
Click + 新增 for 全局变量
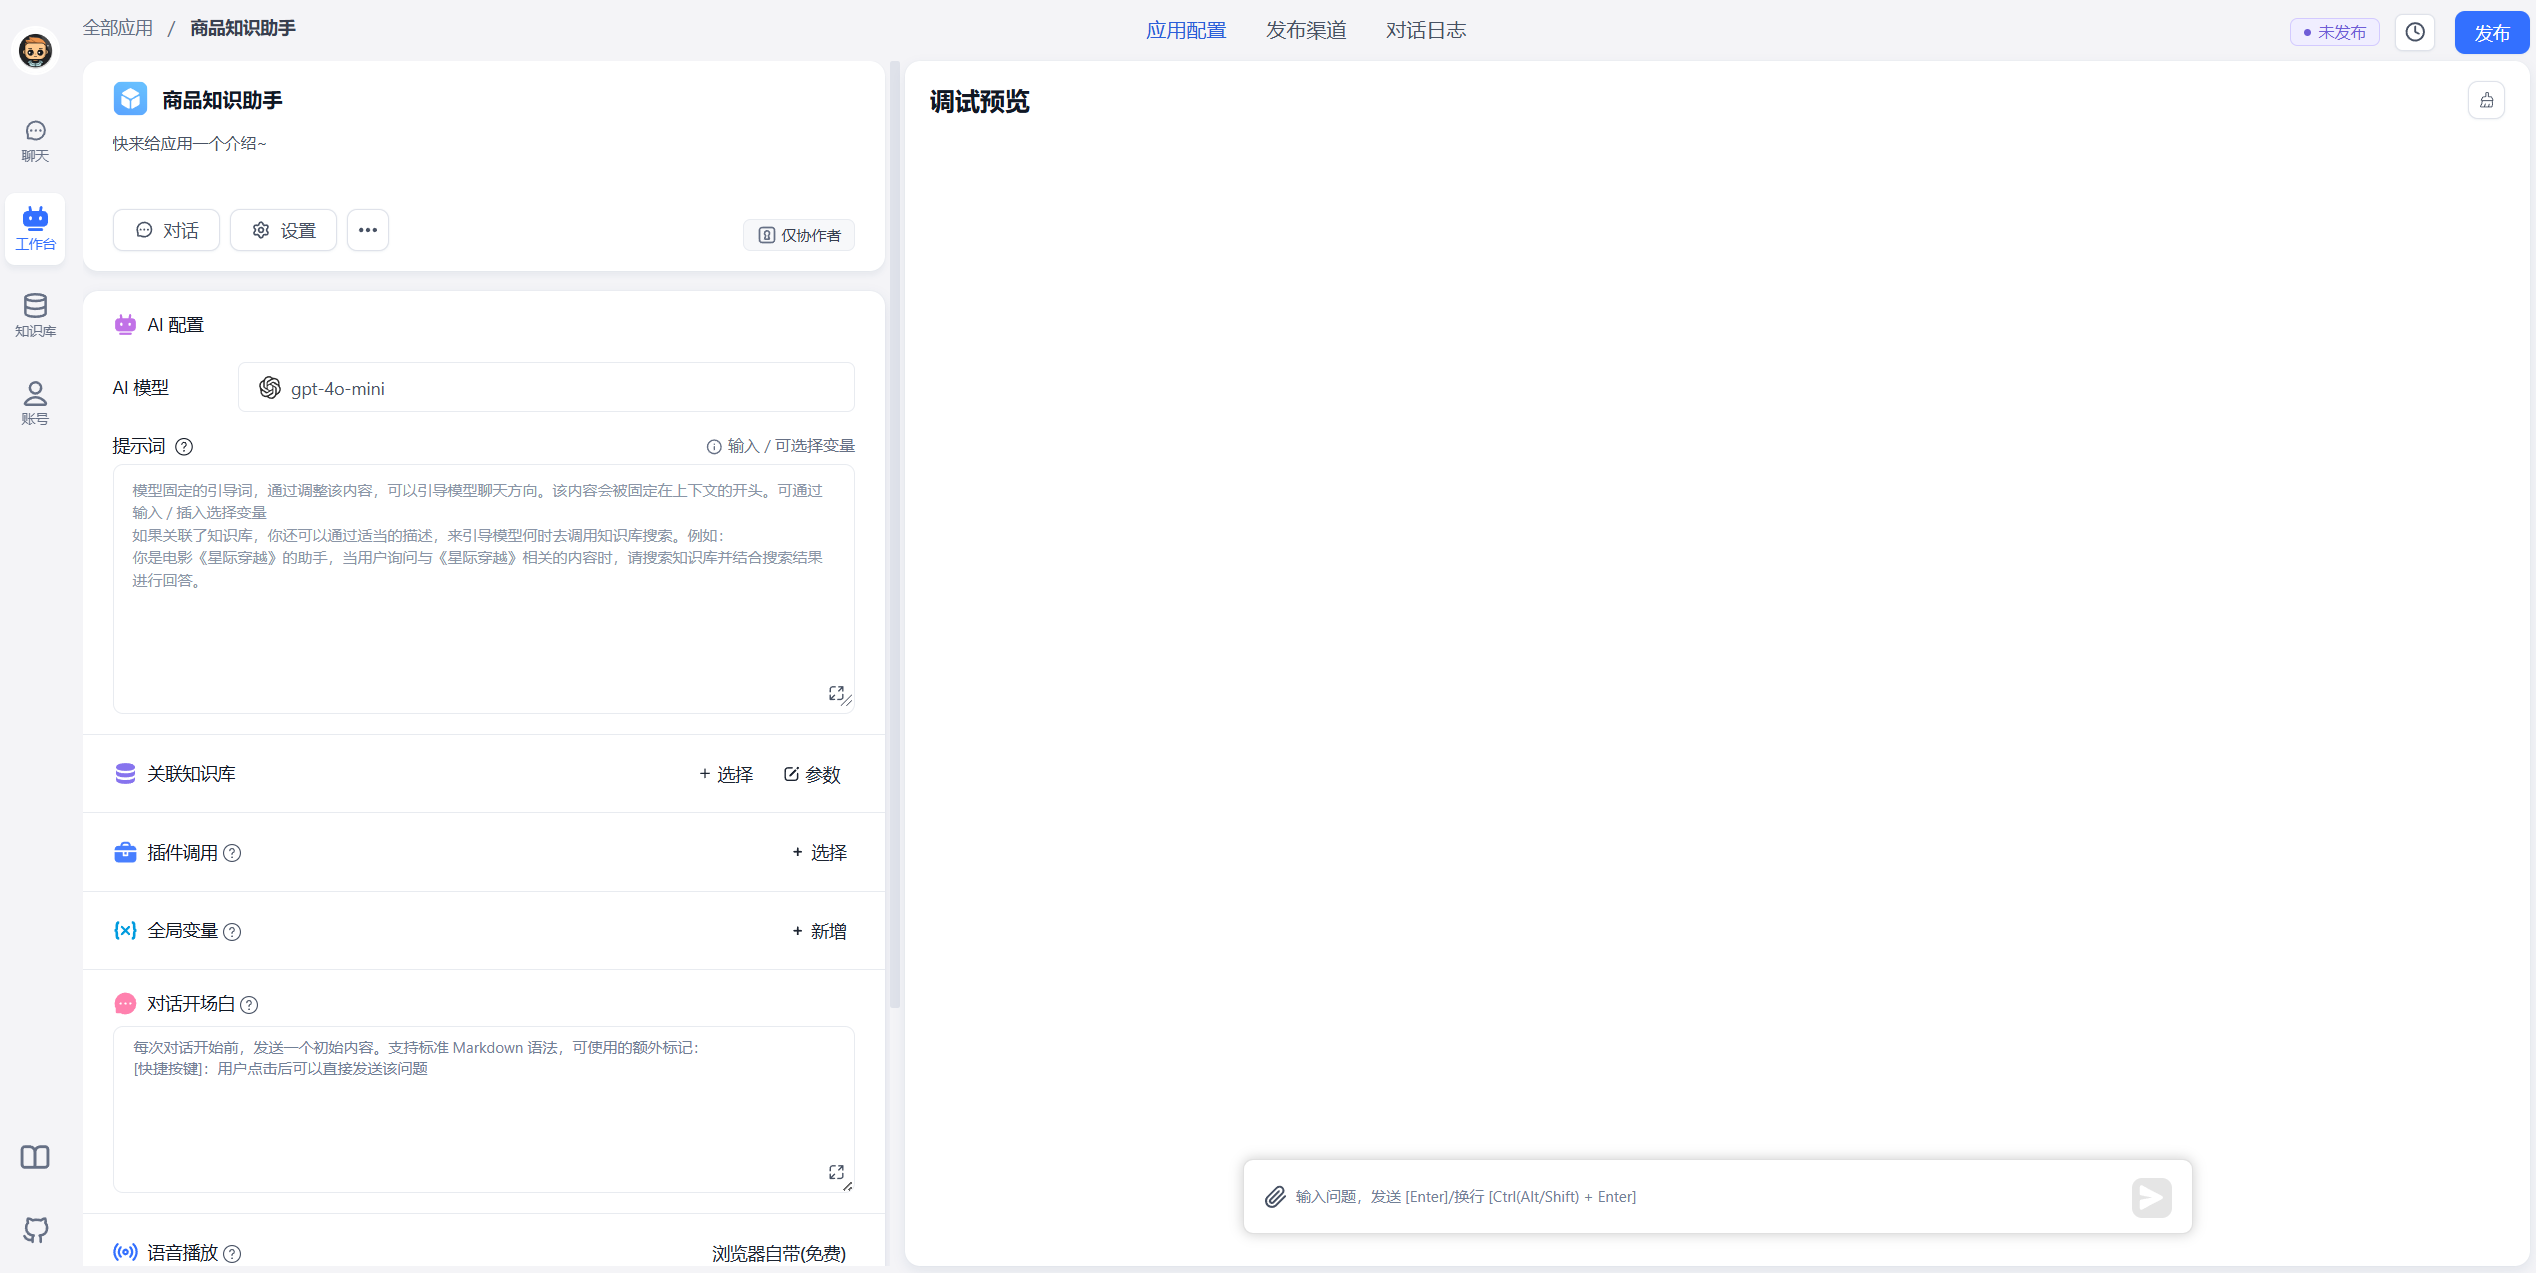[x=819, y=931]
